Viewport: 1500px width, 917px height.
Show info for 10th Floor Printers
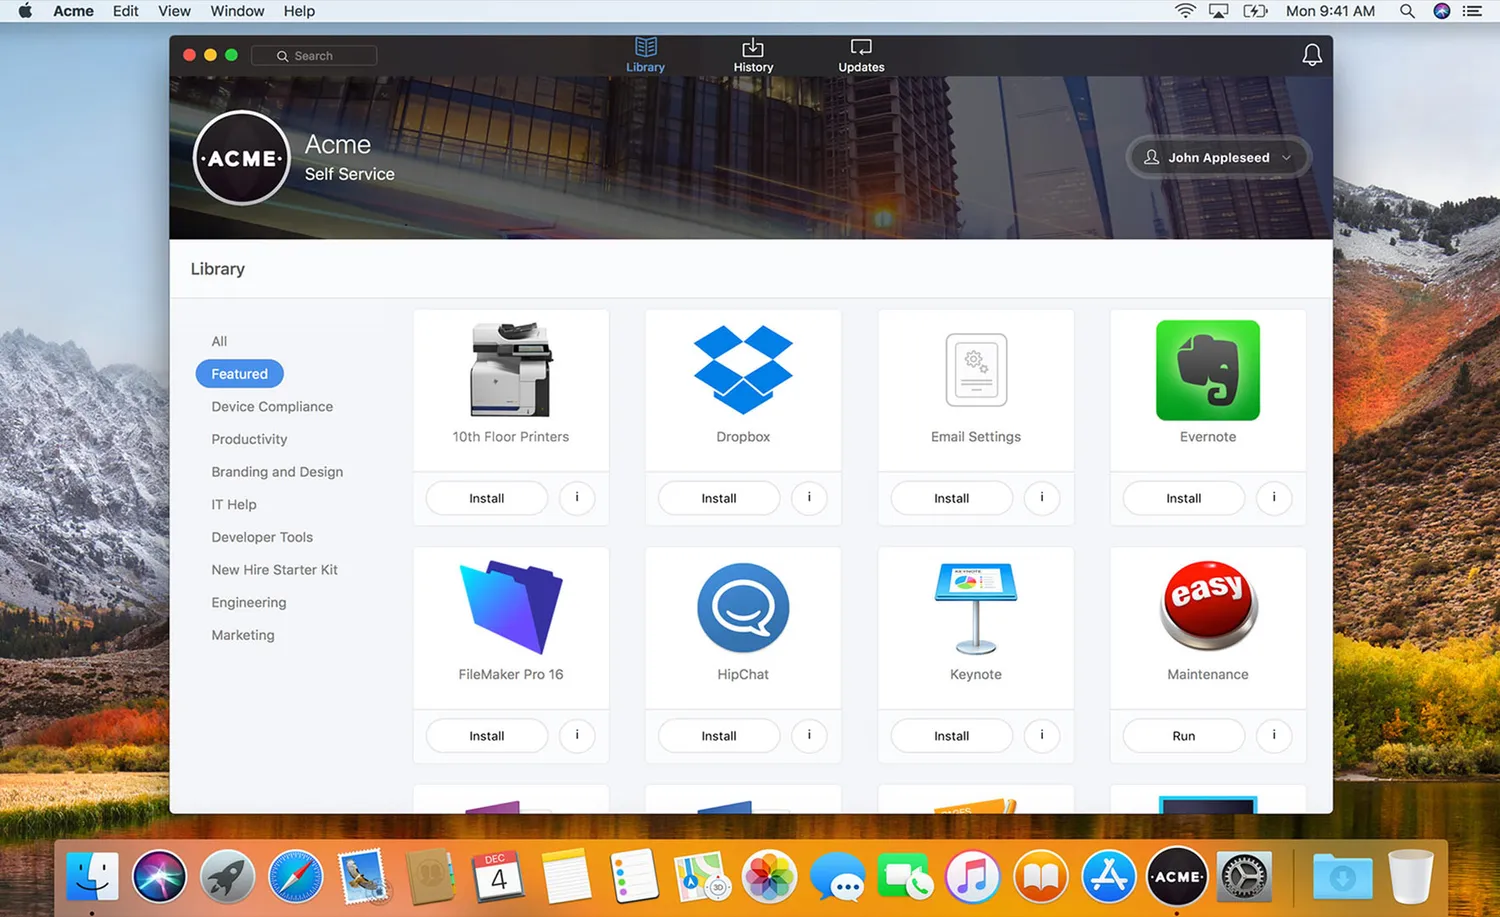coord(577,497)
